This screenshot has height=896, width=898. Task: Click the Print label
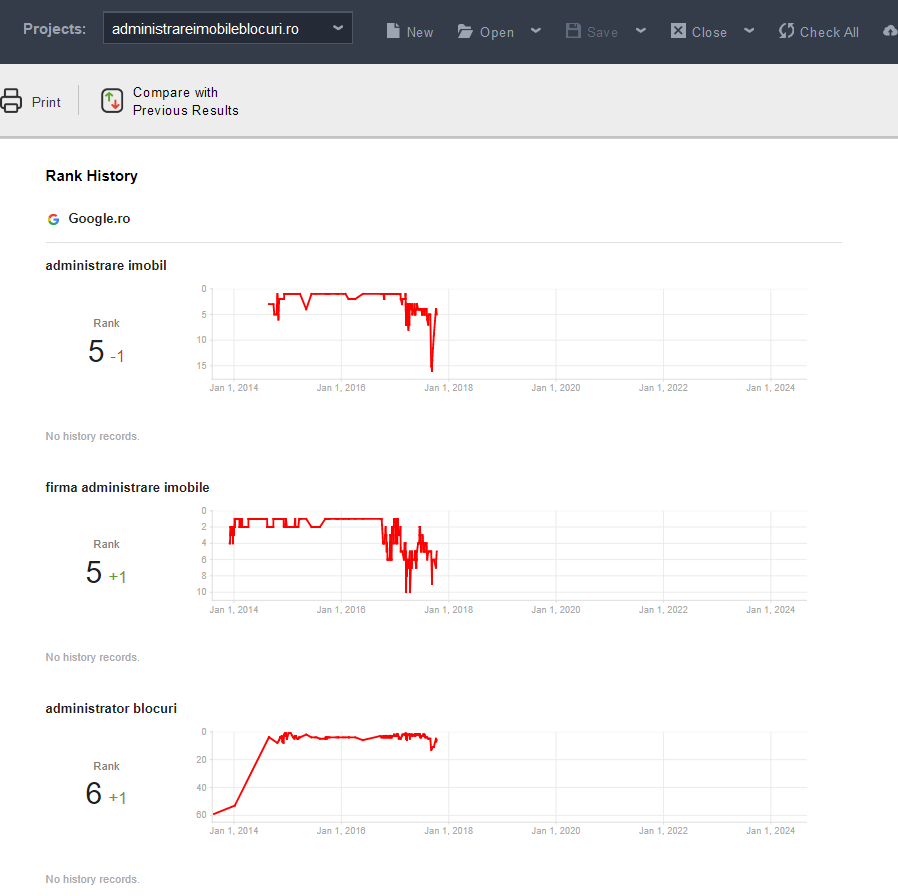[46, 101]
